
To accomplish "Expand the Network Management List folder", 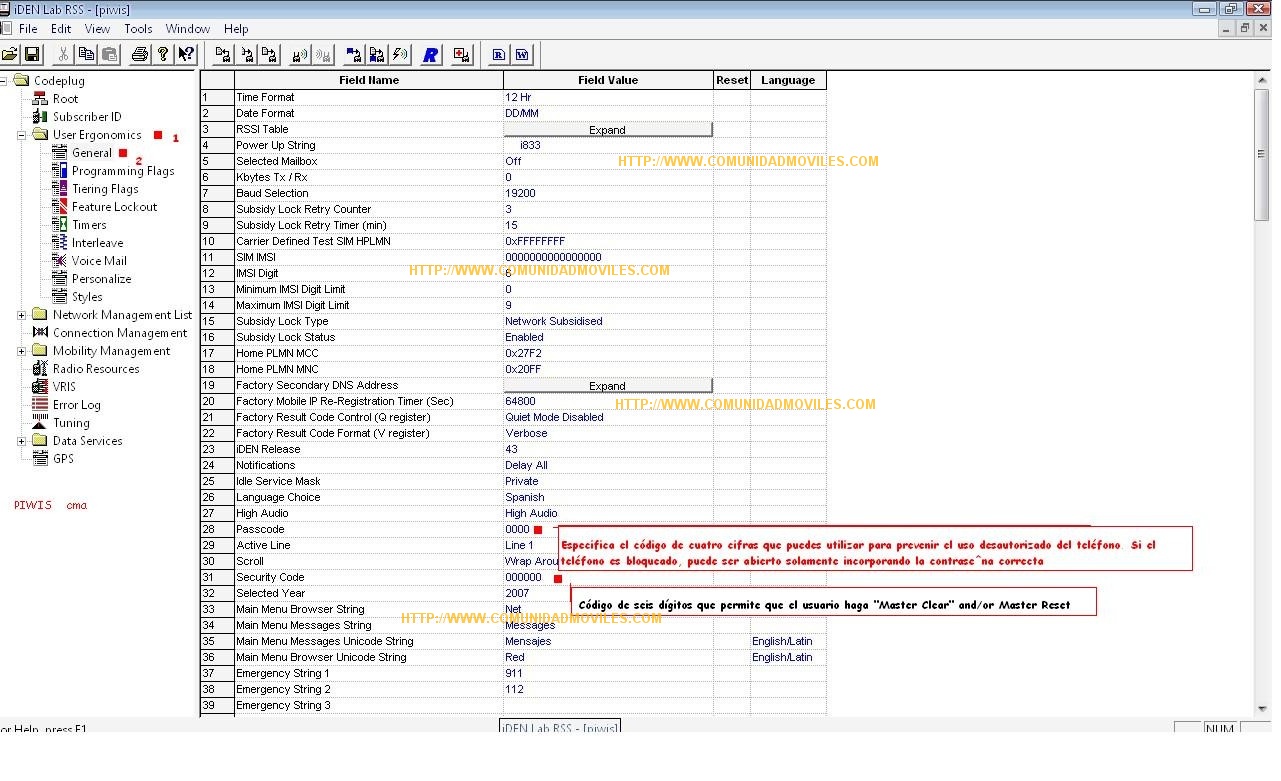I will (x=22, y=315).
